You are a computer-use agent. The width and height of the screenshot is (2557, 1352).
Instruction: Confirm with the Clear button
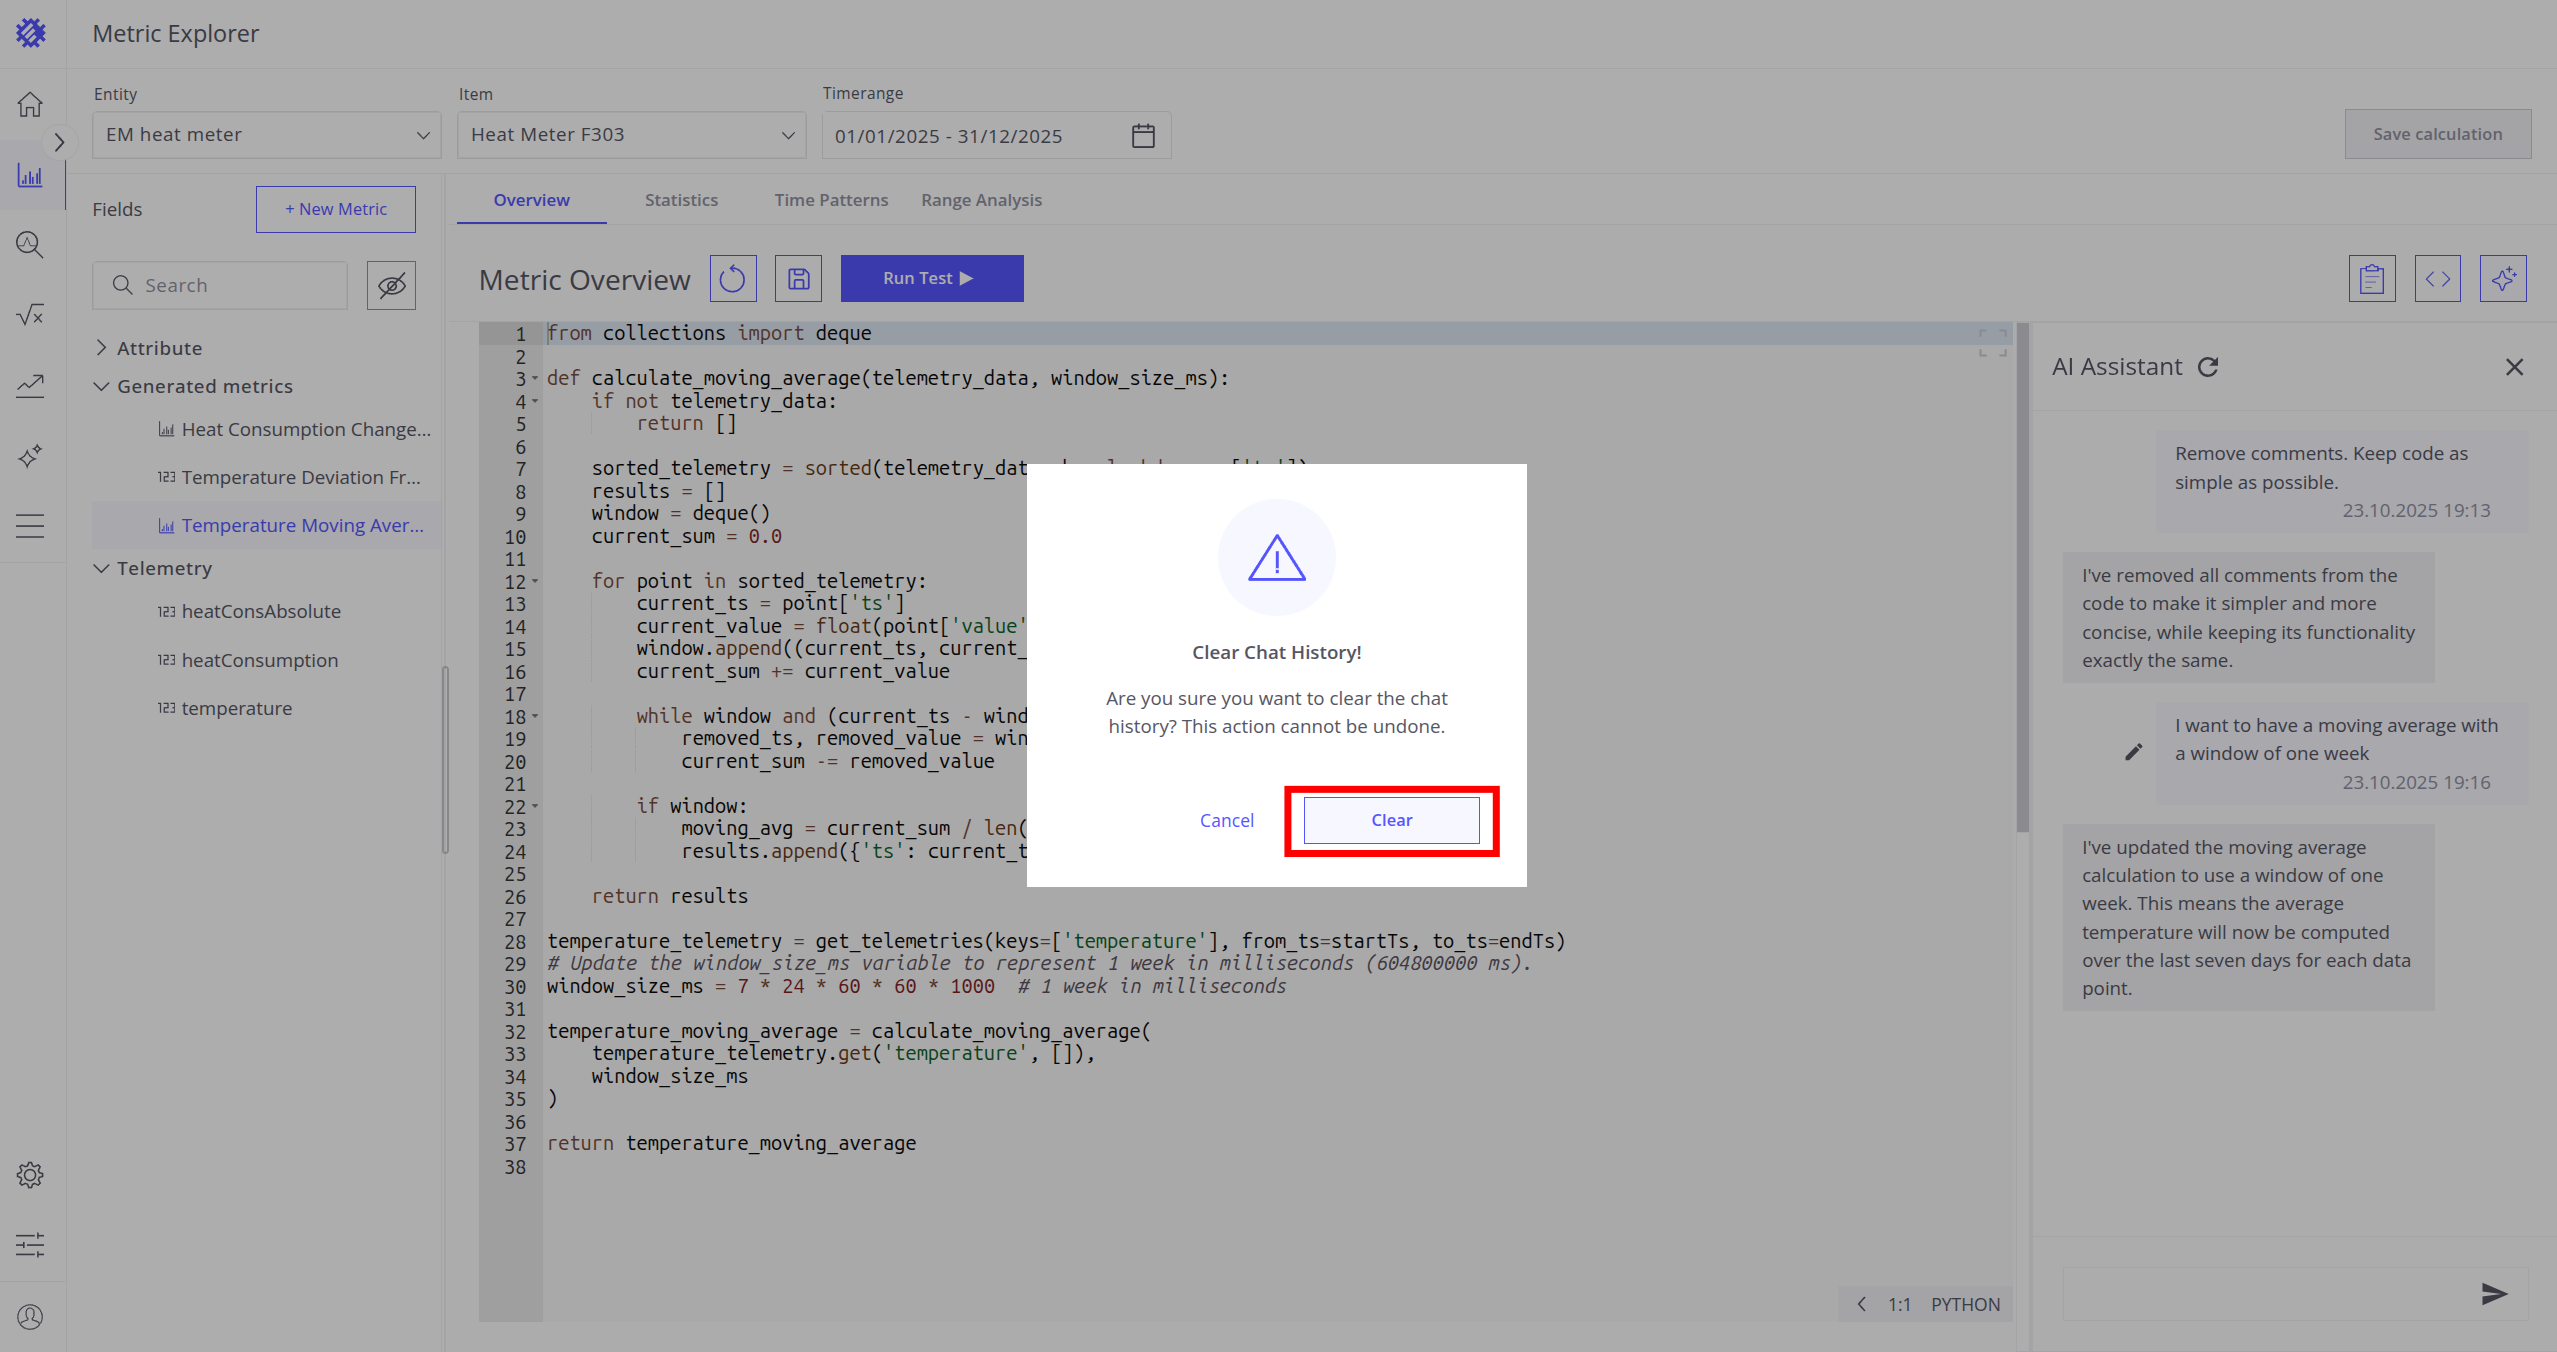pyautogui.click(x=1391, y=820)
